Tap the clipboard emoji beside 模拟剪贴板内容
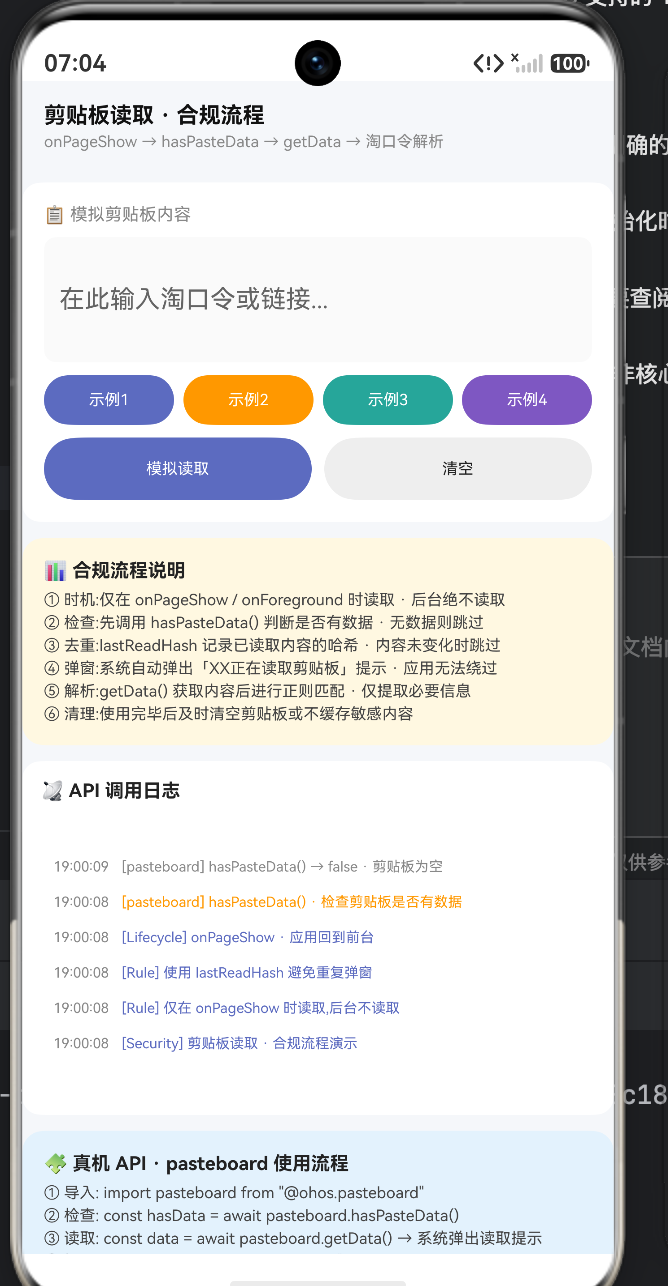 54,214
